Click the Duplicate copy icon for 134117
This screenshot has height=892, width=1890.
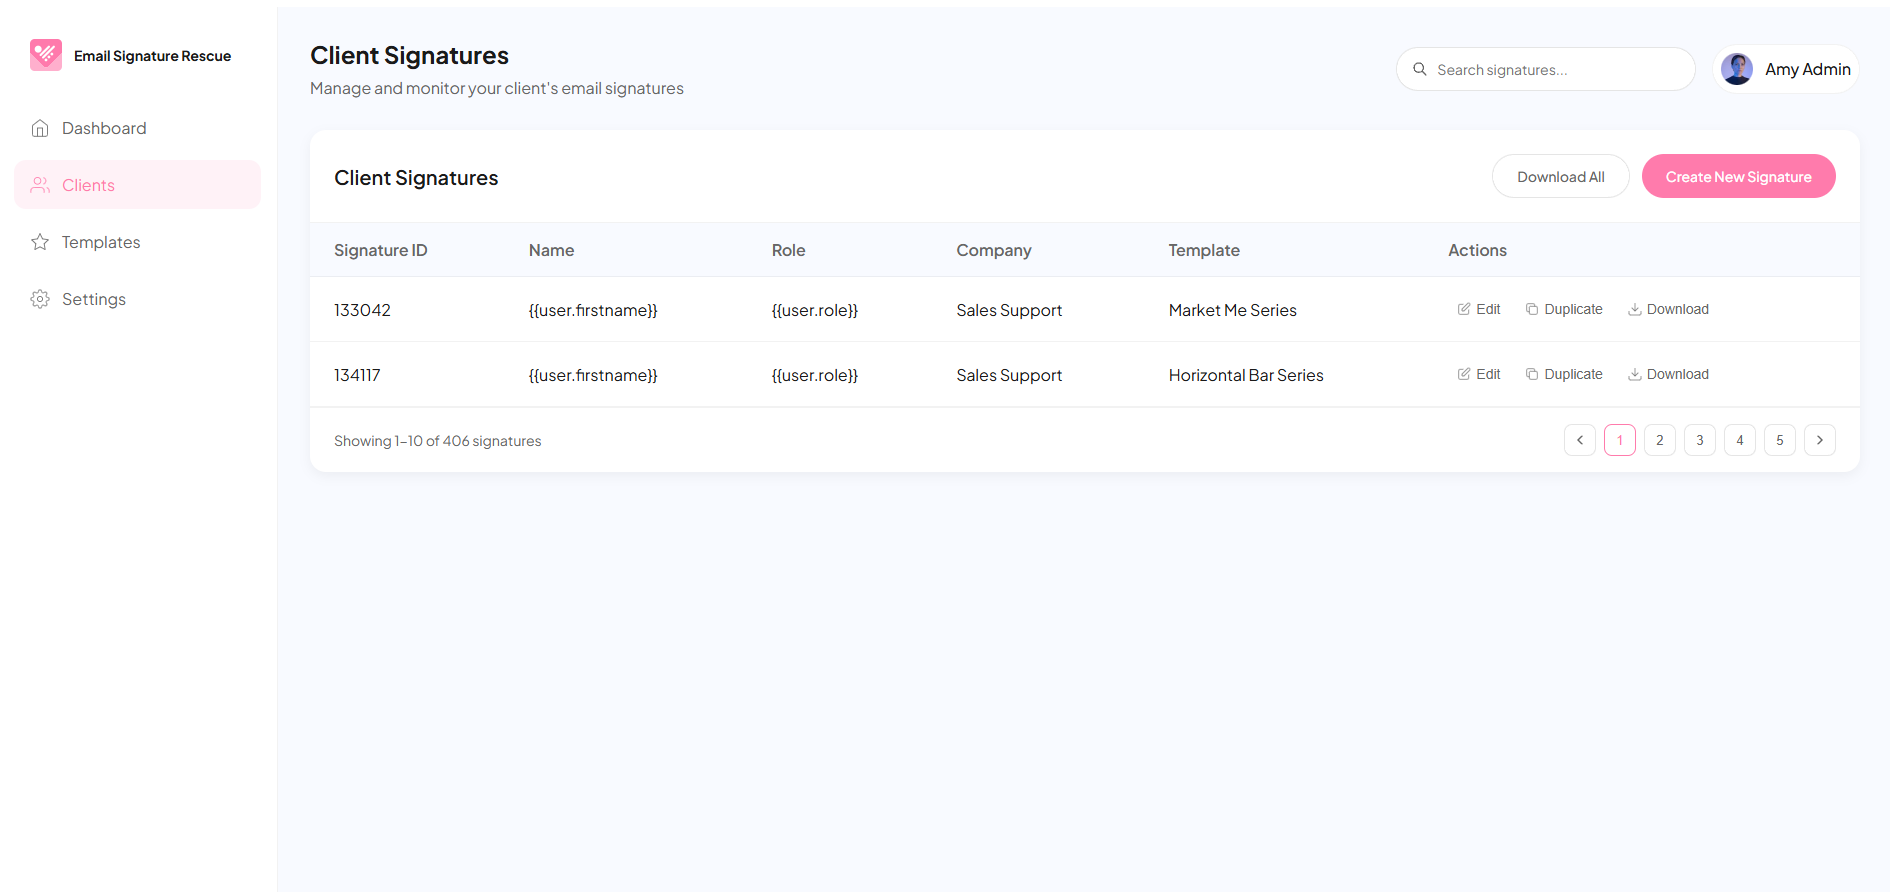1532,374
